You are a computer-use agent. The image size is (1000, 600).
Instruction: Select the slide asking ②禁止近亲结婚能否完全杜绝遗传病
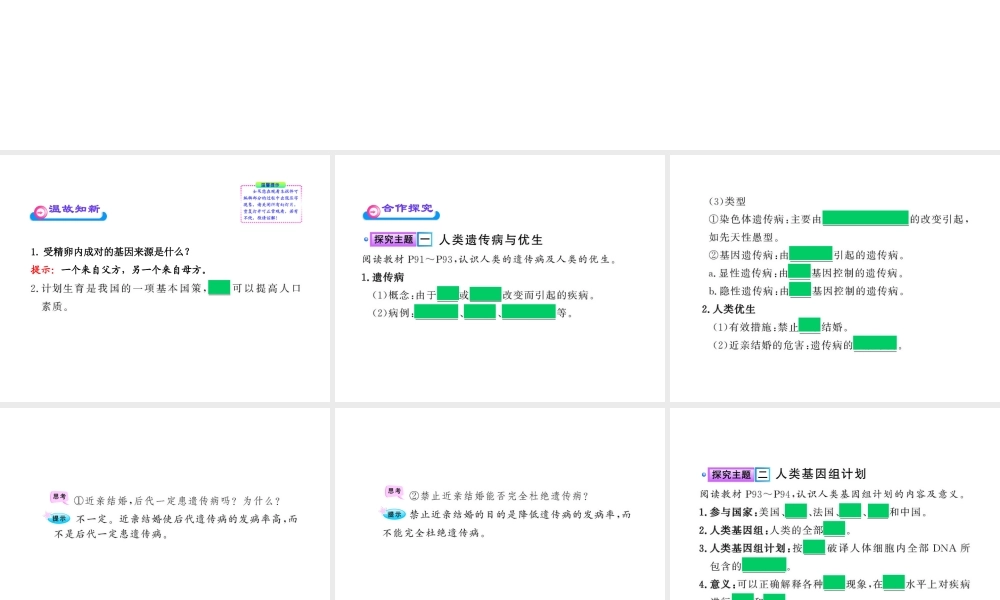(500, 504)
